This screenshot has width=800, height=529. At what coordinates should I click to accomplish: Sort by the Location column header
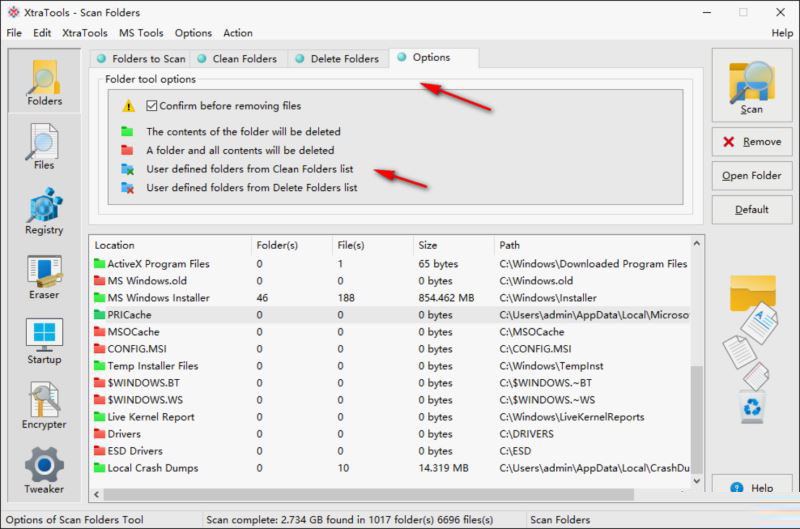click(x=170, y=245)
